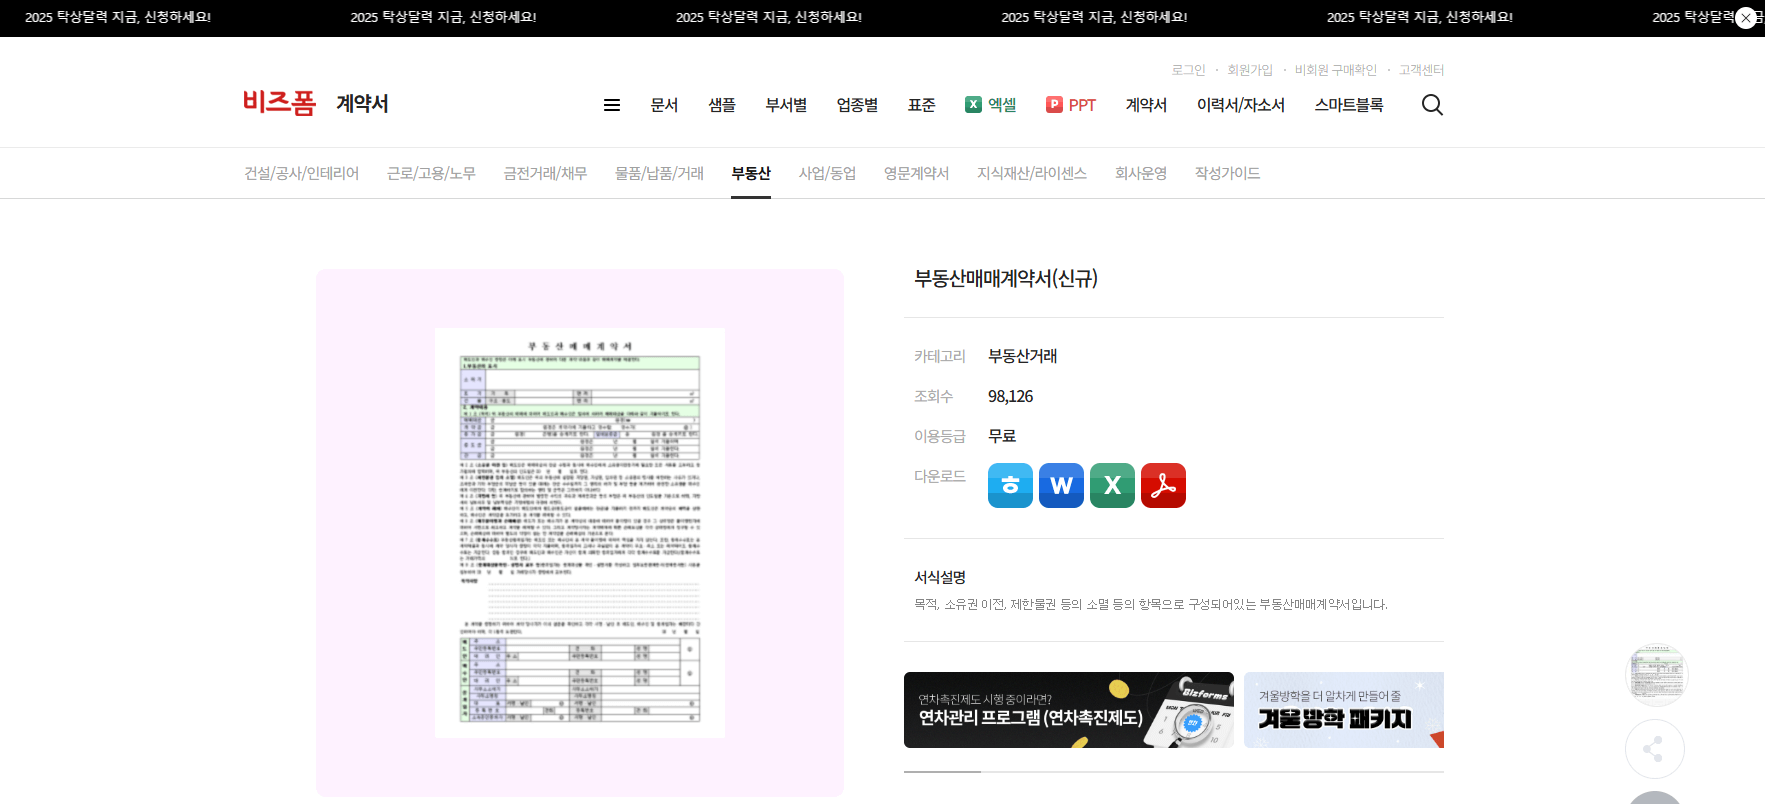Open the floating document thumbnail on right
The image size is (1765, 804).
[x=1656, y=674]
